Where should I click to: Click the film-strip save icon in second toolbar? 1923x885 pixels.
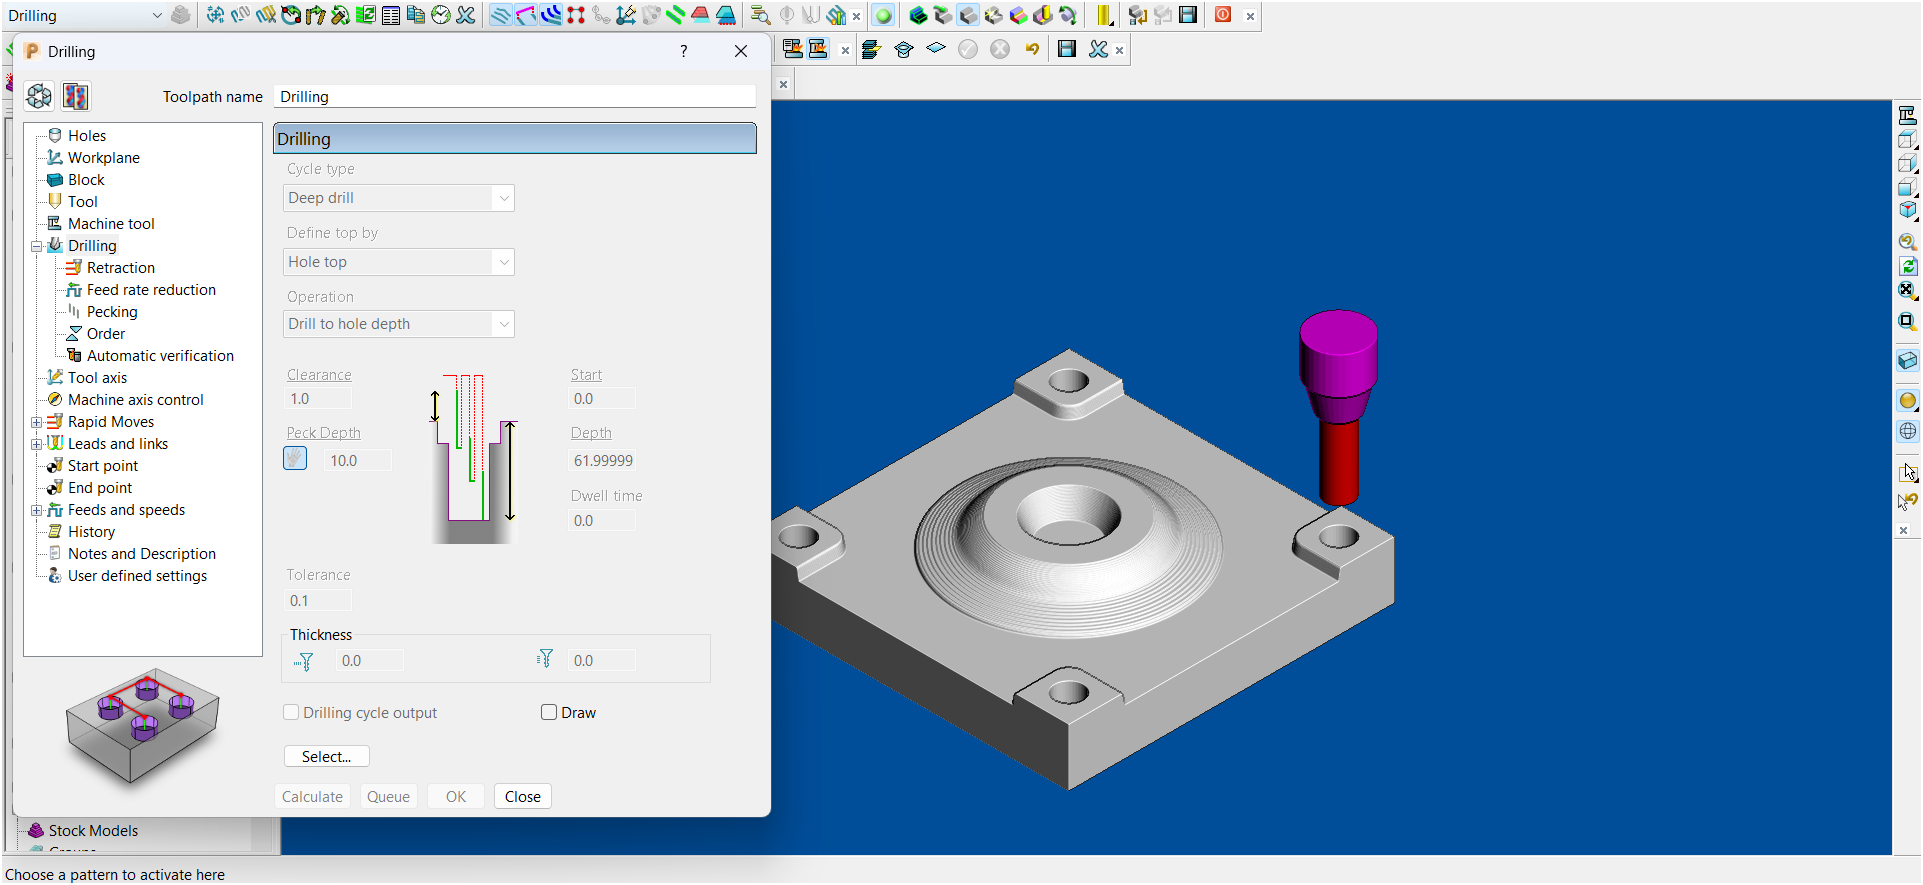[x=1066, y=49]
